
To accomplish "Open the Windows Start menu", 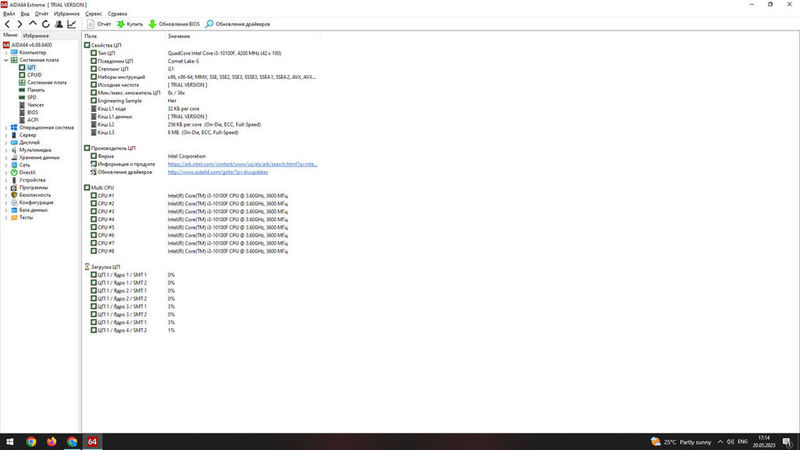I will pyautogui.click(x=10, y=442).
